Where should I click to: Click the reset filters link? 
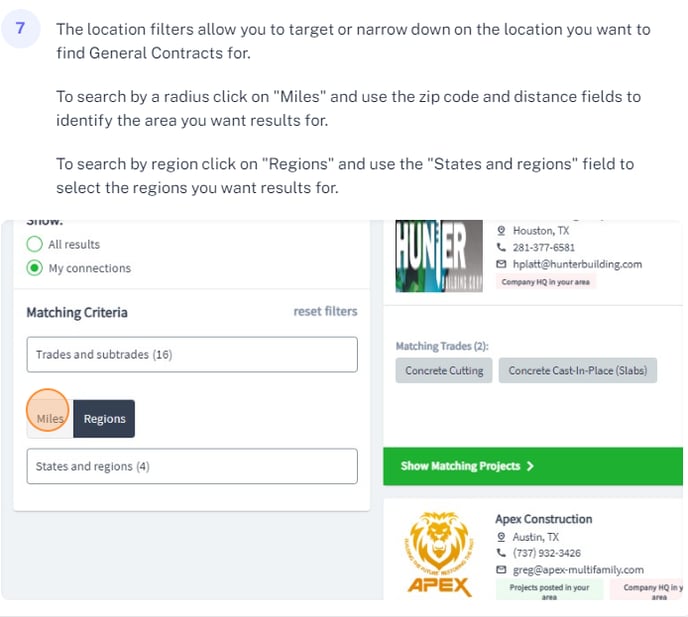click(325, 311)
